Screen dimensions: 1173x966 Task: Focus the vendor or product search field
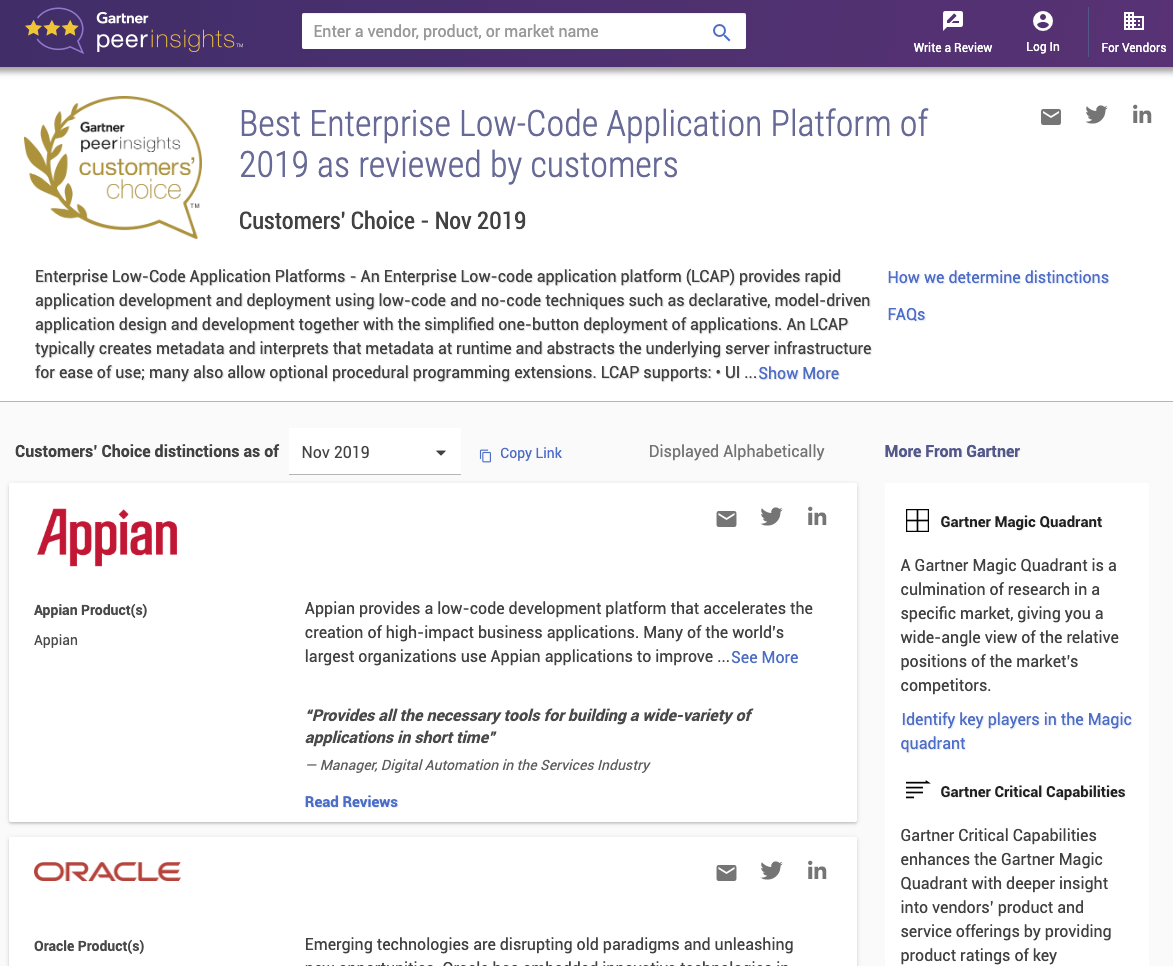(x=524, y=31)
